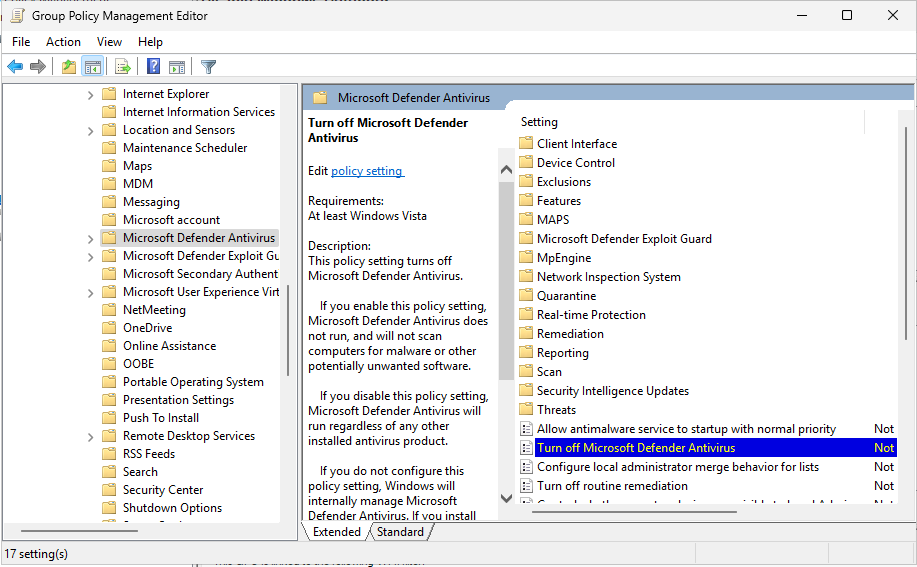Image resolution: width=917 pixels, height=567 pixels.
Task: Select Push To Install in tree
Action: point(161,417)
